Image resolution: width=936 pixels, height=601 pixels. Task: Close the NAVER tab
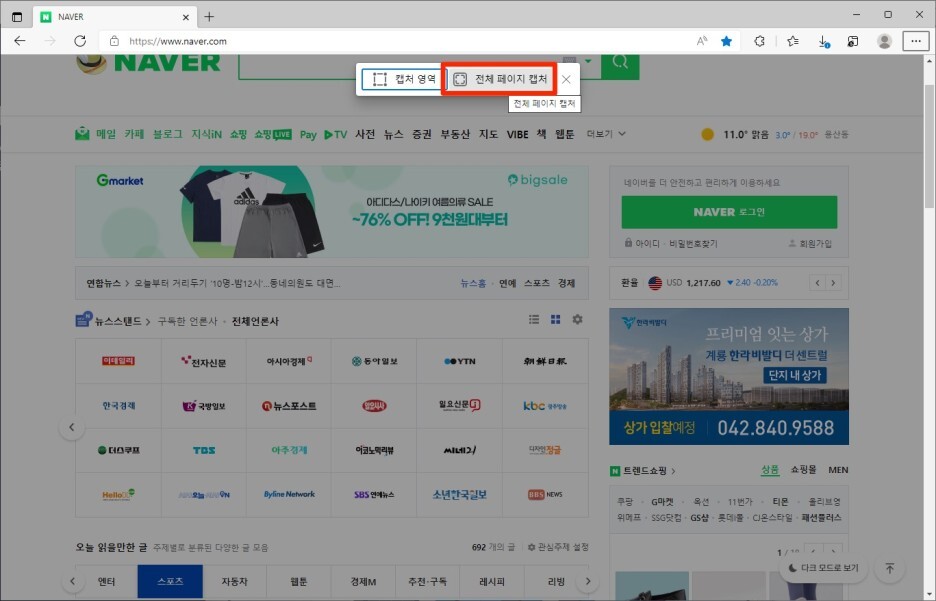[186, 17]
